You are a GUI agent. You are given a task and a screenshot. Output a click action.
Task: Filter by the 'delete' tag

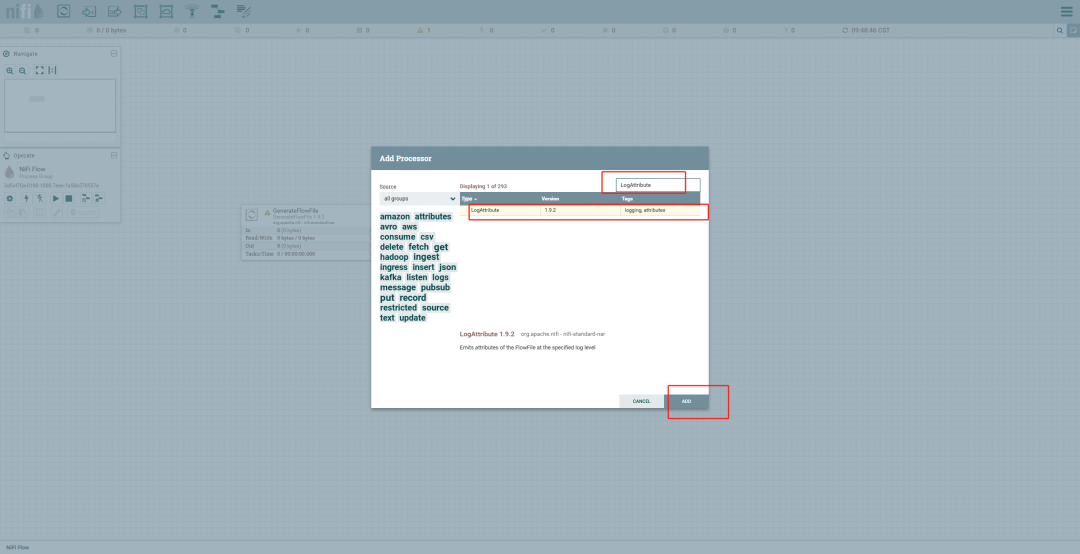click(x=392, y=247)
